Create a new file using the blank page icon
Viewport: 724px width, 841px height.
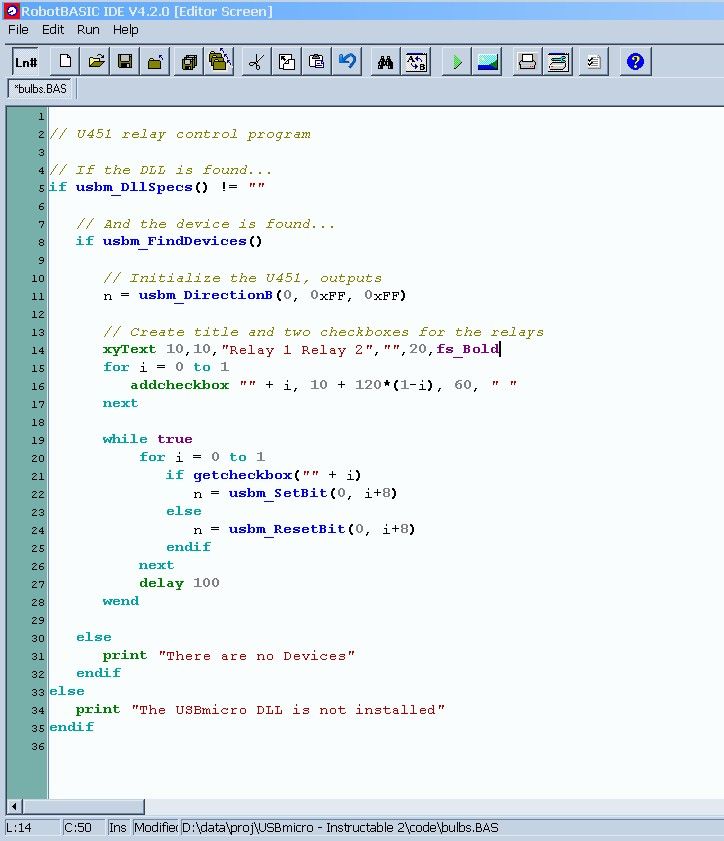point(65,62)
